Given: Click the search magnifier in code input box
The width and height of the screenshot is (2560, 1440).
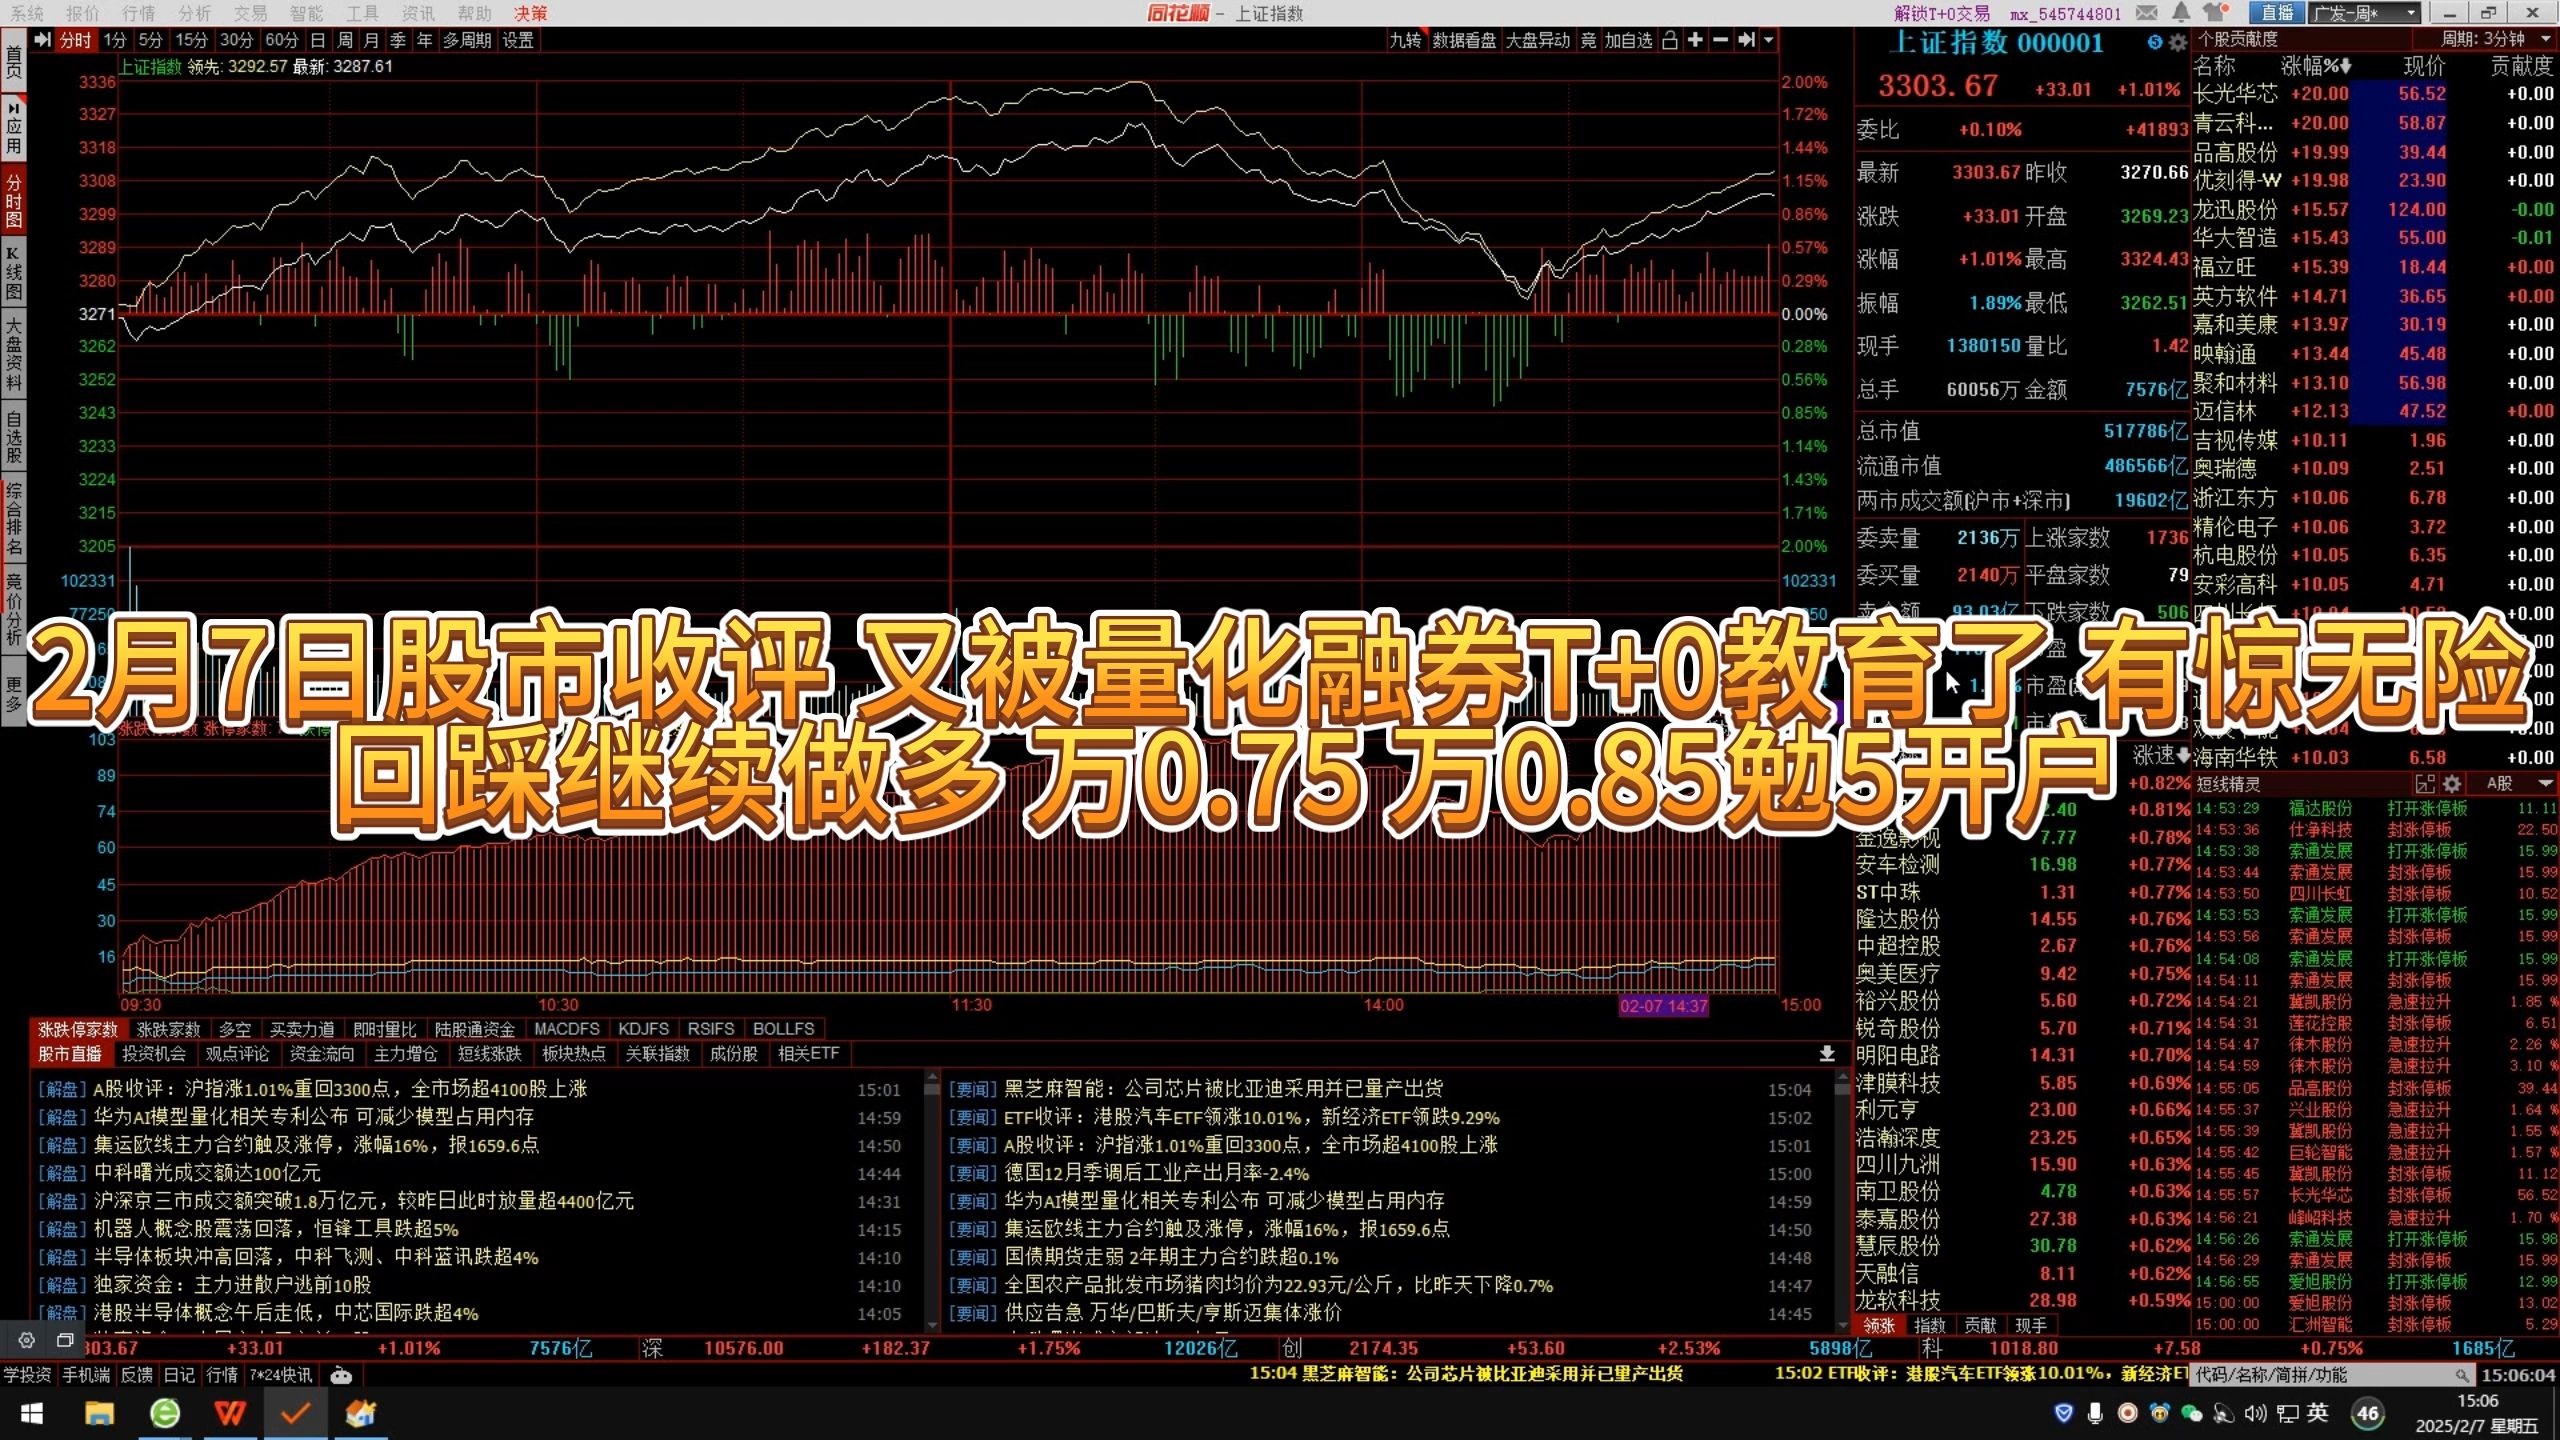Looking at the screenshot, I should pos(2461,1375).
